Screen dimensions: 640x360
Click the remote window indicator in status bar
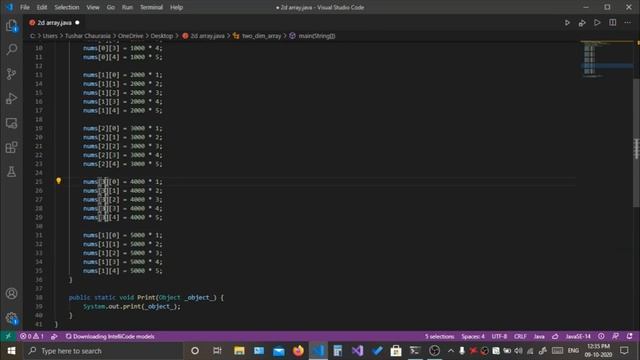point(8,336)
